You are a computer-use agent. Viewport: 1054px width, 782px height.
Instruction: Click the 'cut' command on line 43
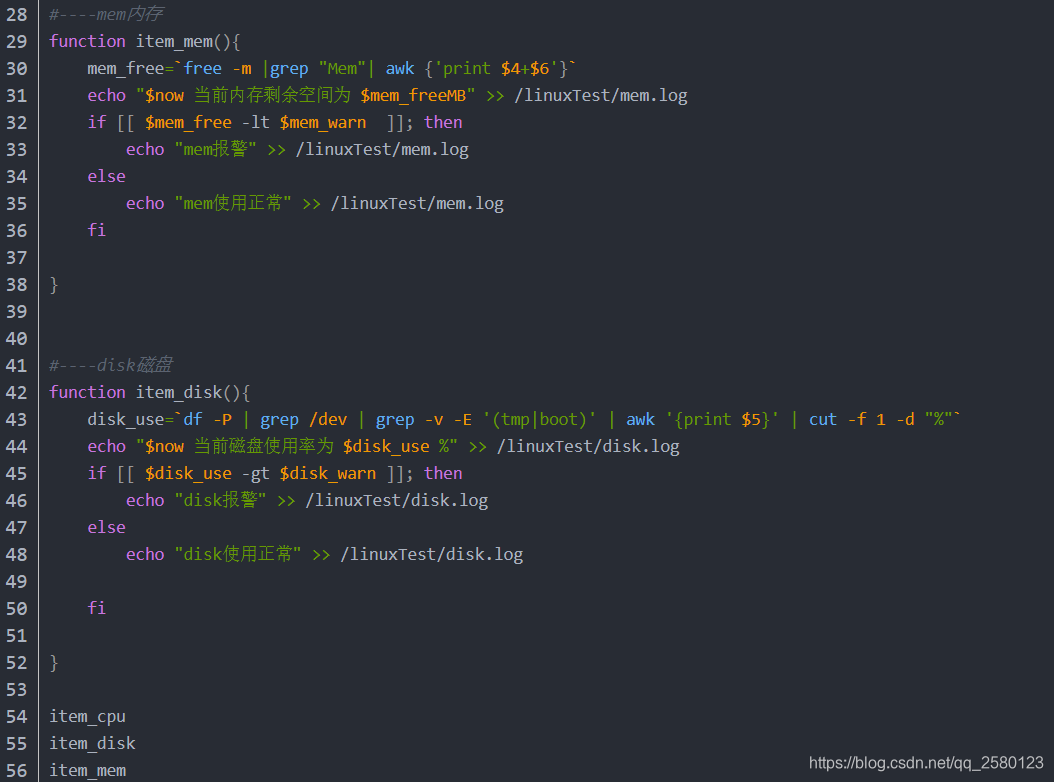(823, 420)
